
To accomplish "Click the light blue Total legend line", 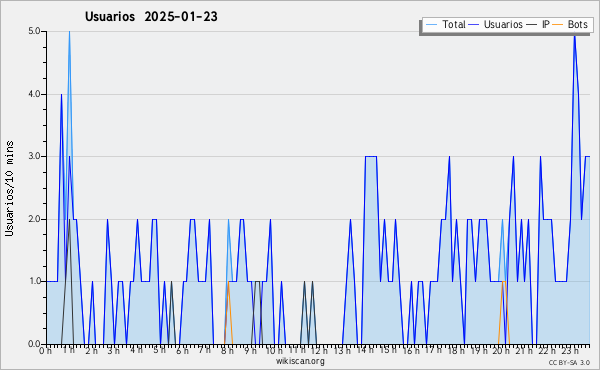I will [x=431, y=25].
